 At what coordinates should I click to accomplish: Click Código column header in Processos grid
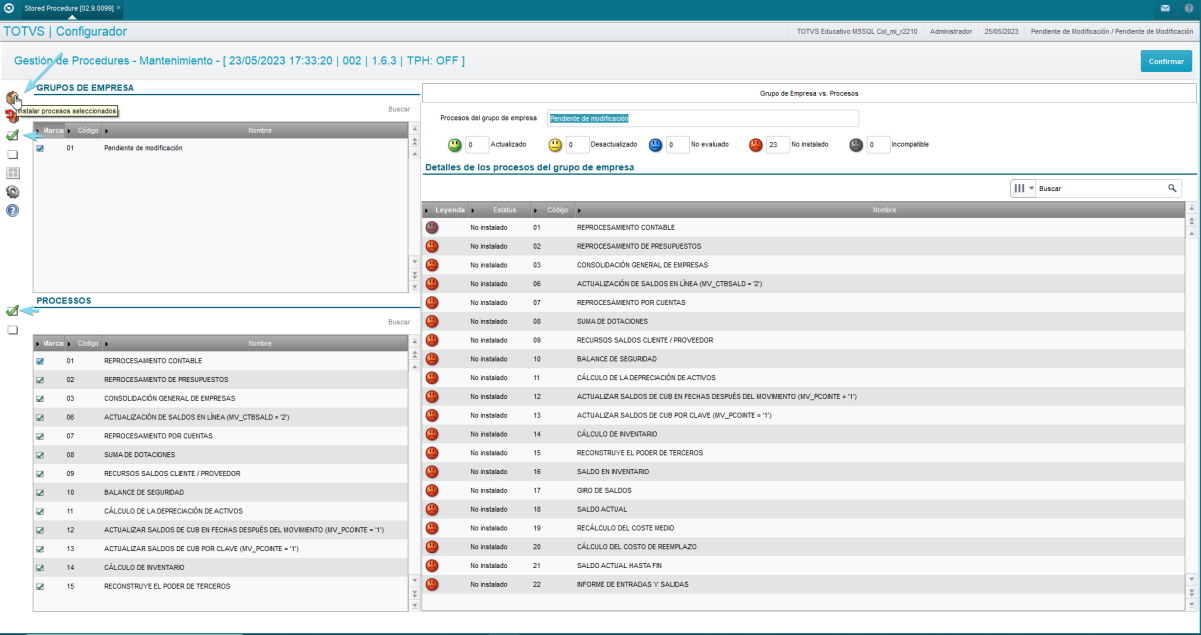[x=86, y=343]
